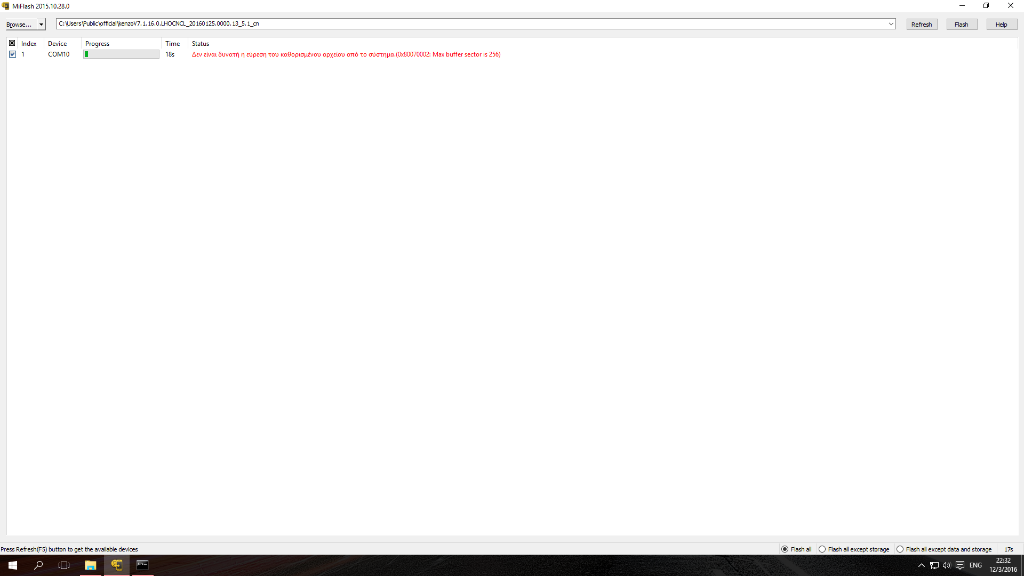Click the Index column header
The image size is (1024, 576).
point(29,44)
